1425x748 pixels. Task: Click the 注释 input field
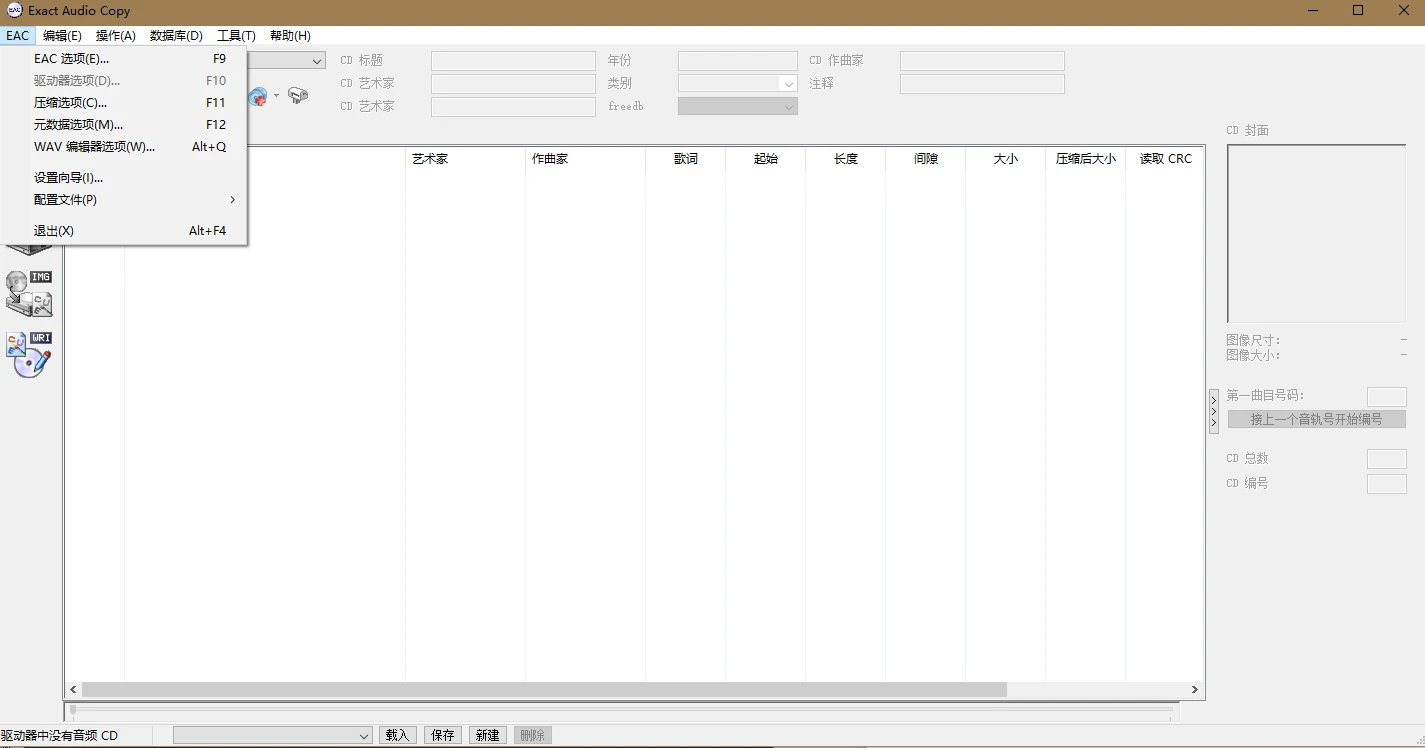click(x=982, y=84)
